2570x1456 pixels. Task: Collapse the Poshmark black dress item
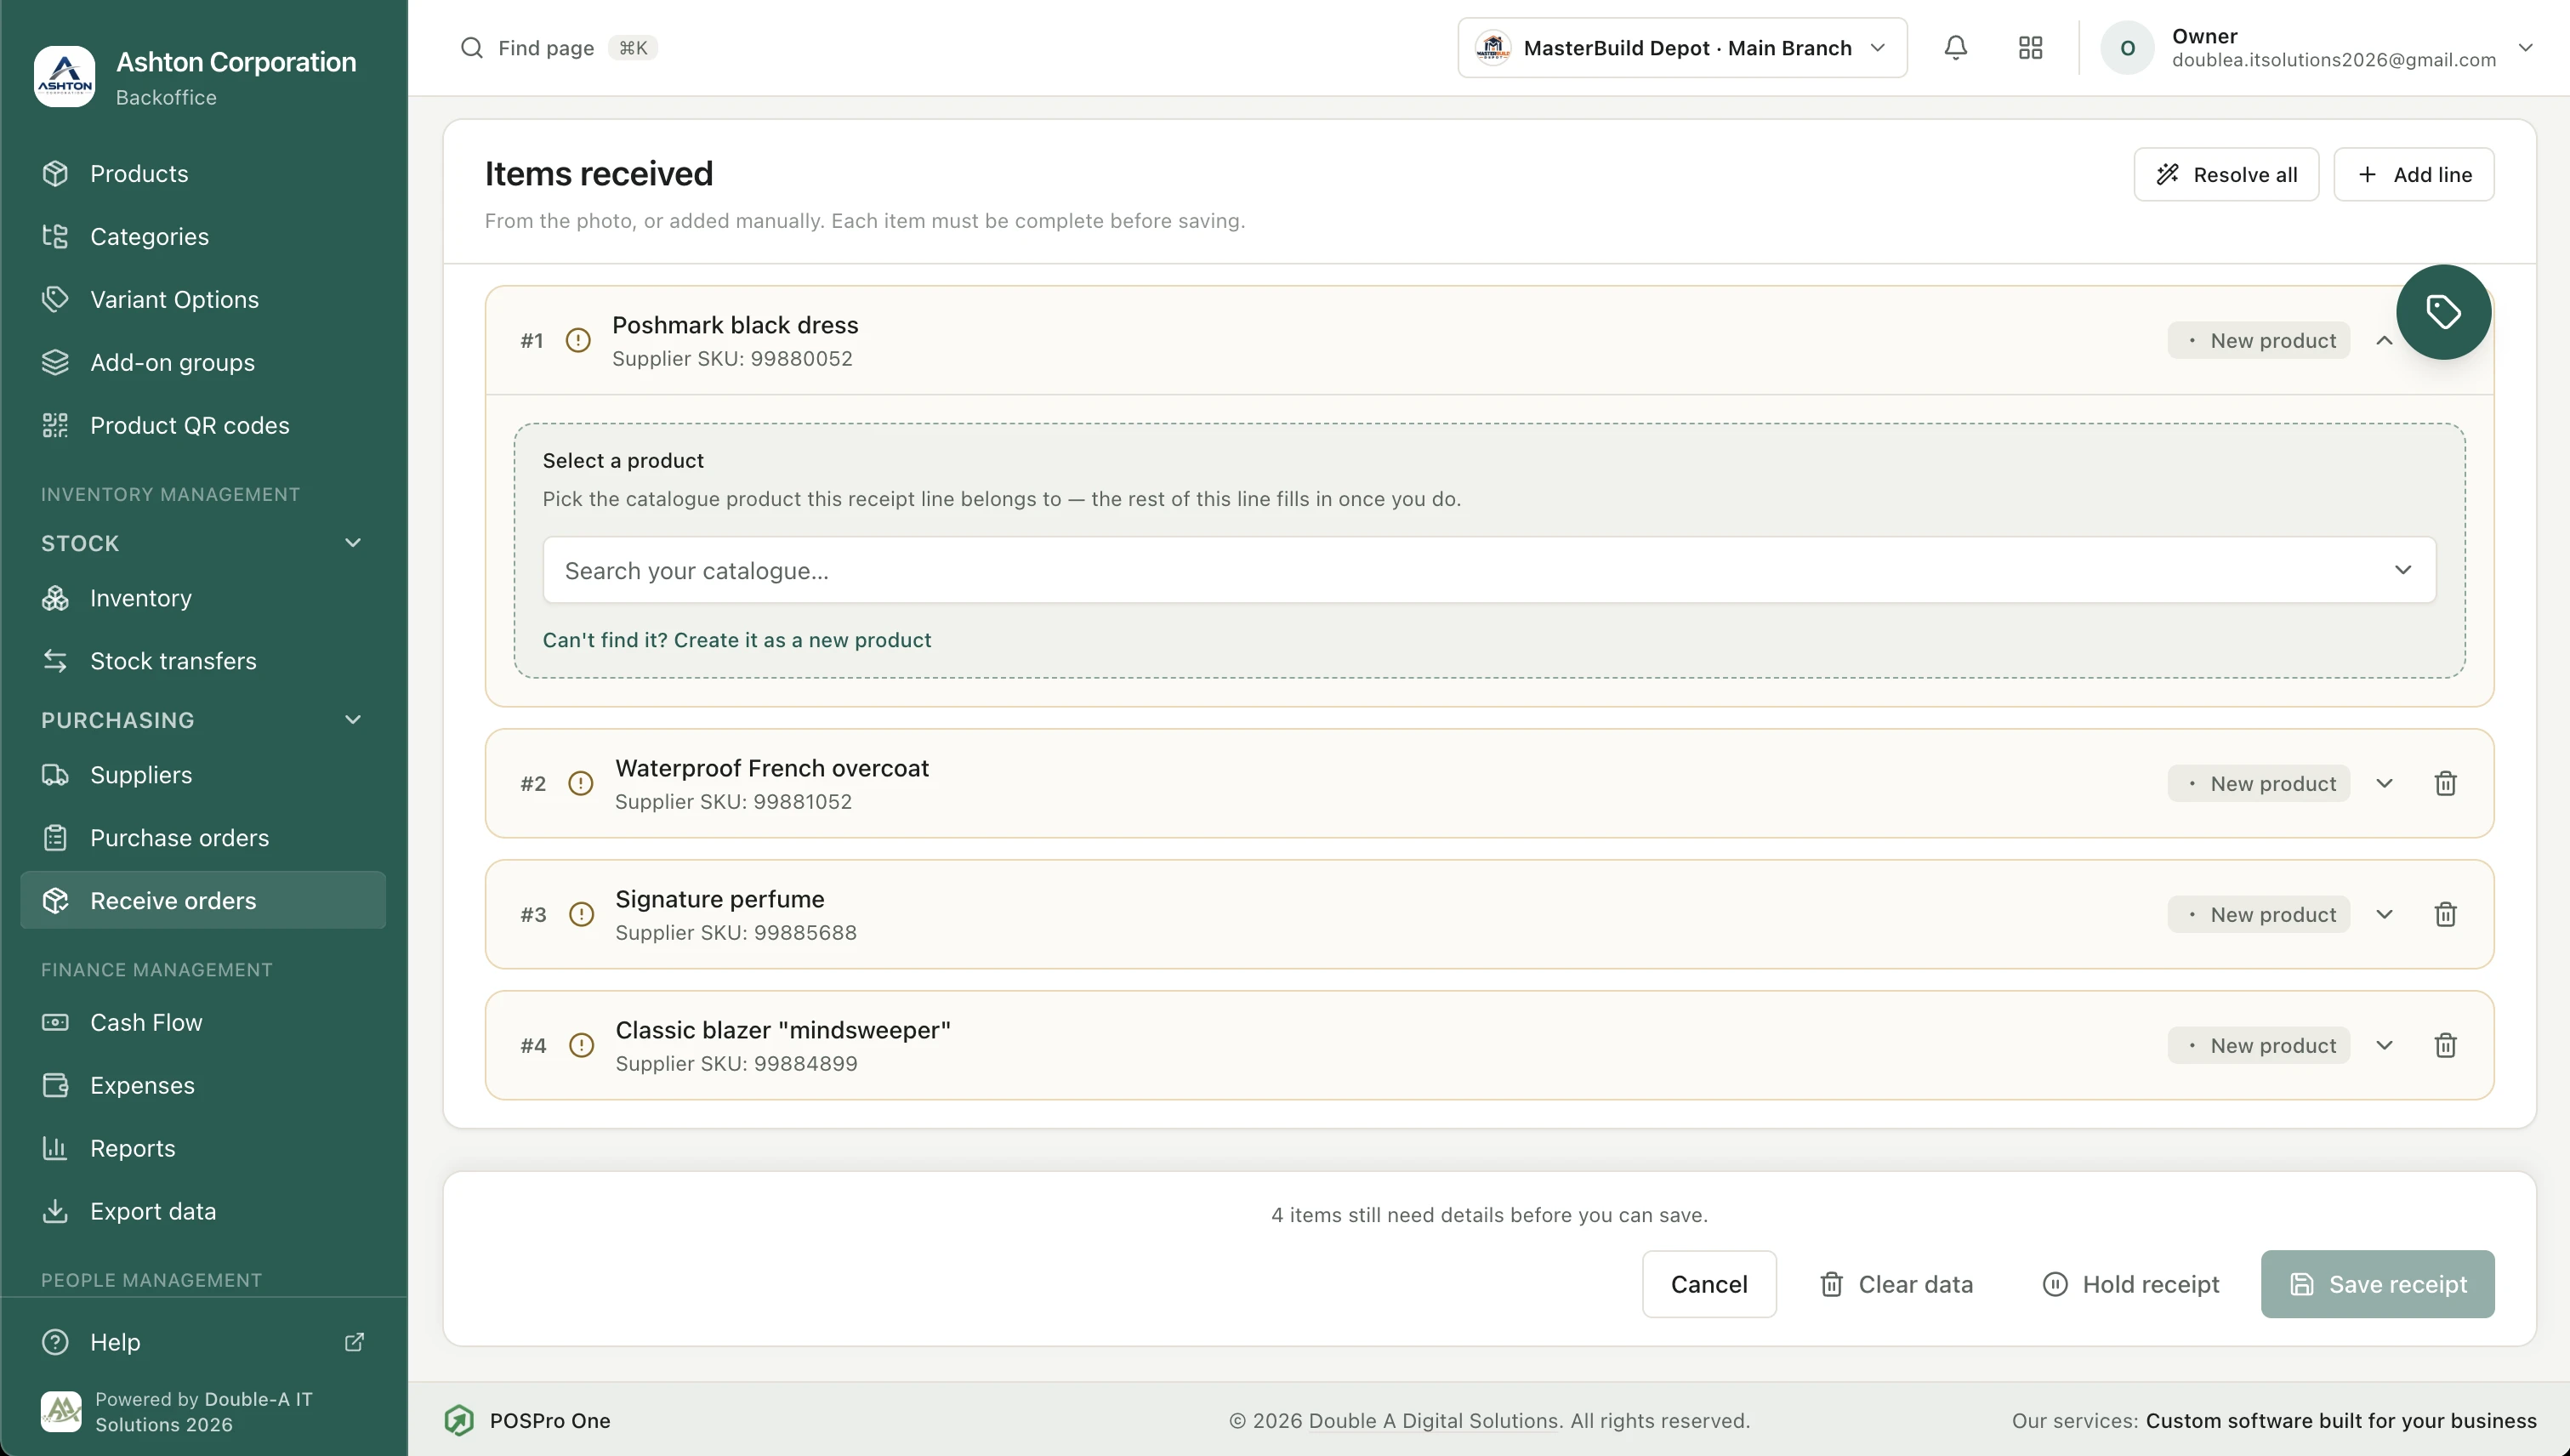coord(2384,340)
